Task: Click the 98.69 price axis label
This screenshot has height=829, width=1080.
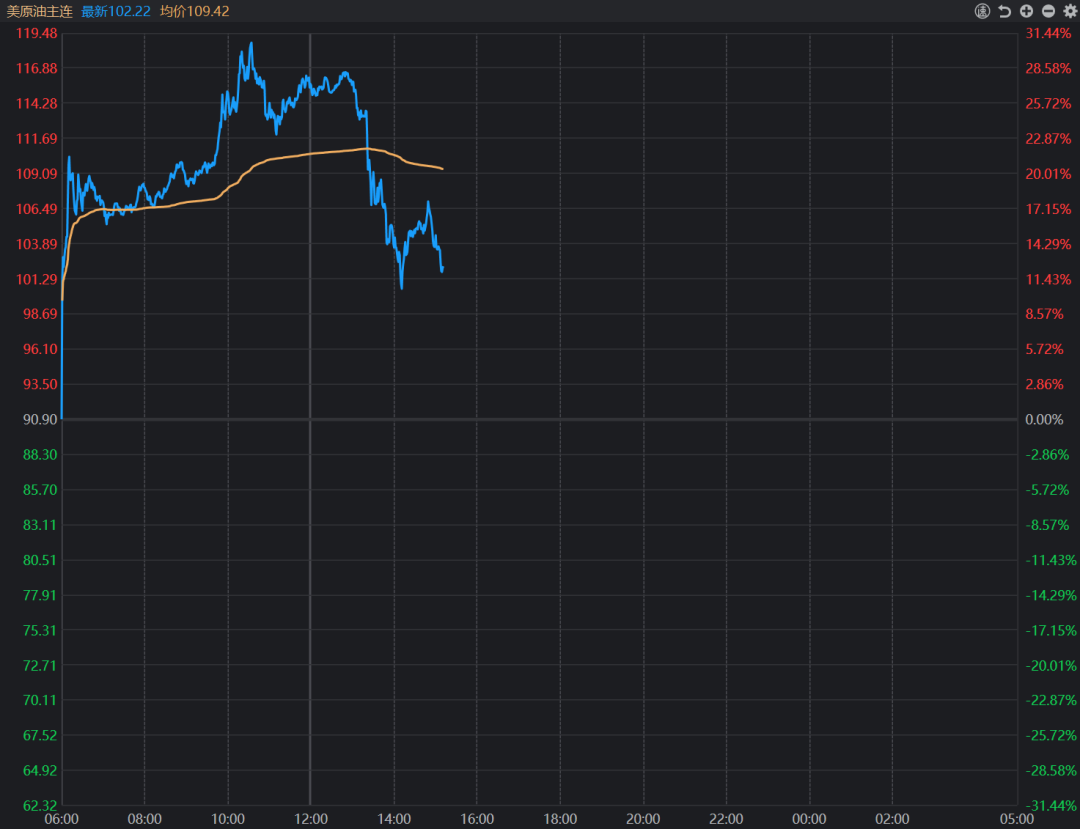Action: 40,314
